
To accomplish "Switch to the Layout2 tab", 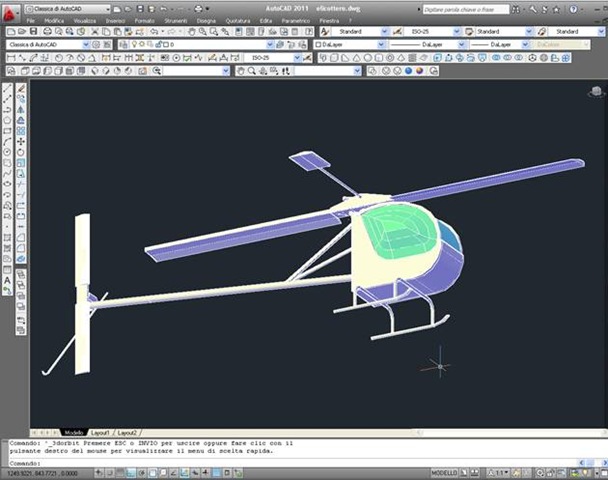I will pyautogui.click(x=128, y=432).
